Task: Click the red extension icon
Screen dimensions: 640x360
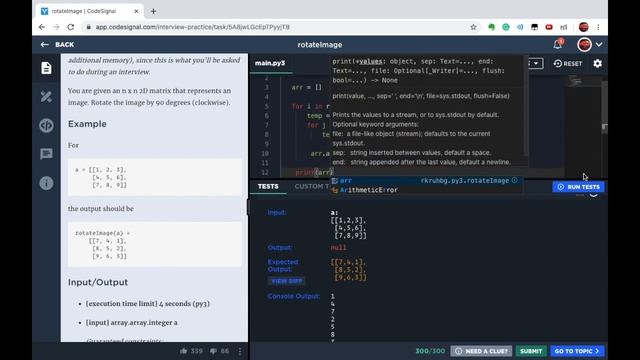Action: point(549,27)
